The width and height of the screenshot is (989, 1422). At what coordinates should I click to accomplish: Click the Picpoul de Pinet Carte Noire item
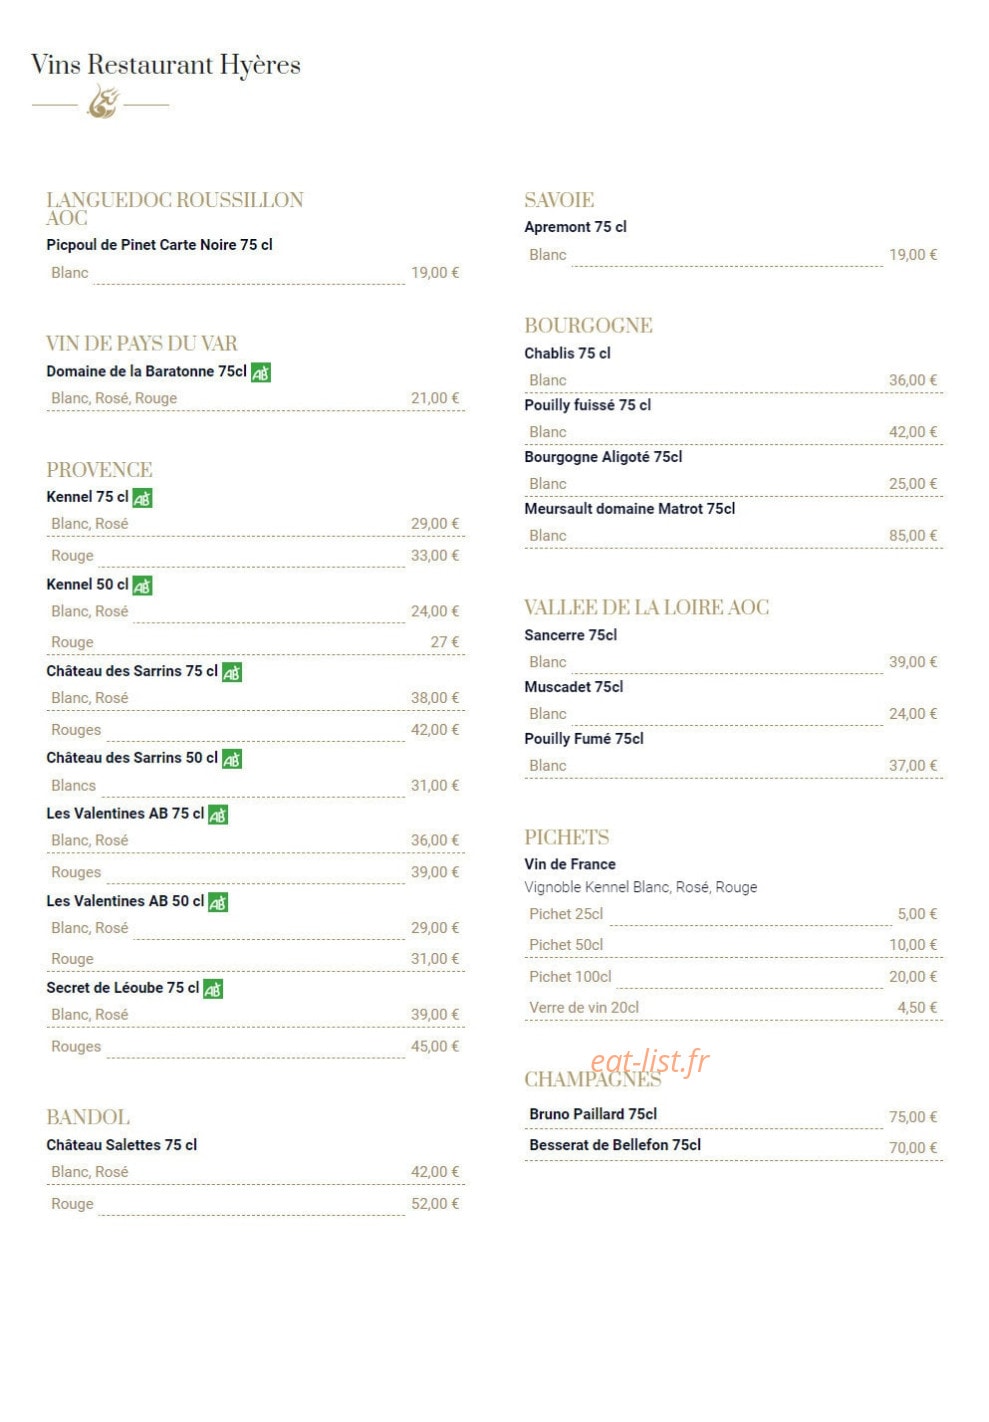point(159,245)
